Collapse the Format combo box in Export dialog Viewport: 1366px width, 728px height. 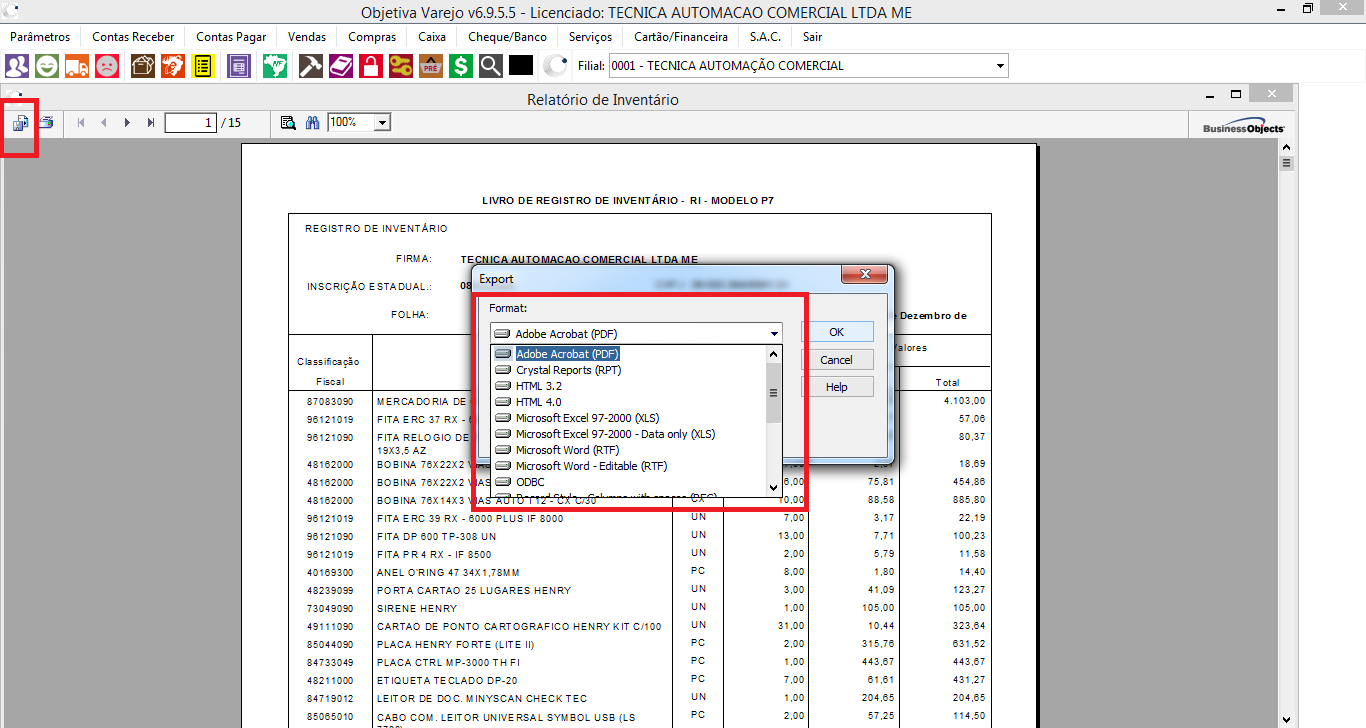[774, 334]
